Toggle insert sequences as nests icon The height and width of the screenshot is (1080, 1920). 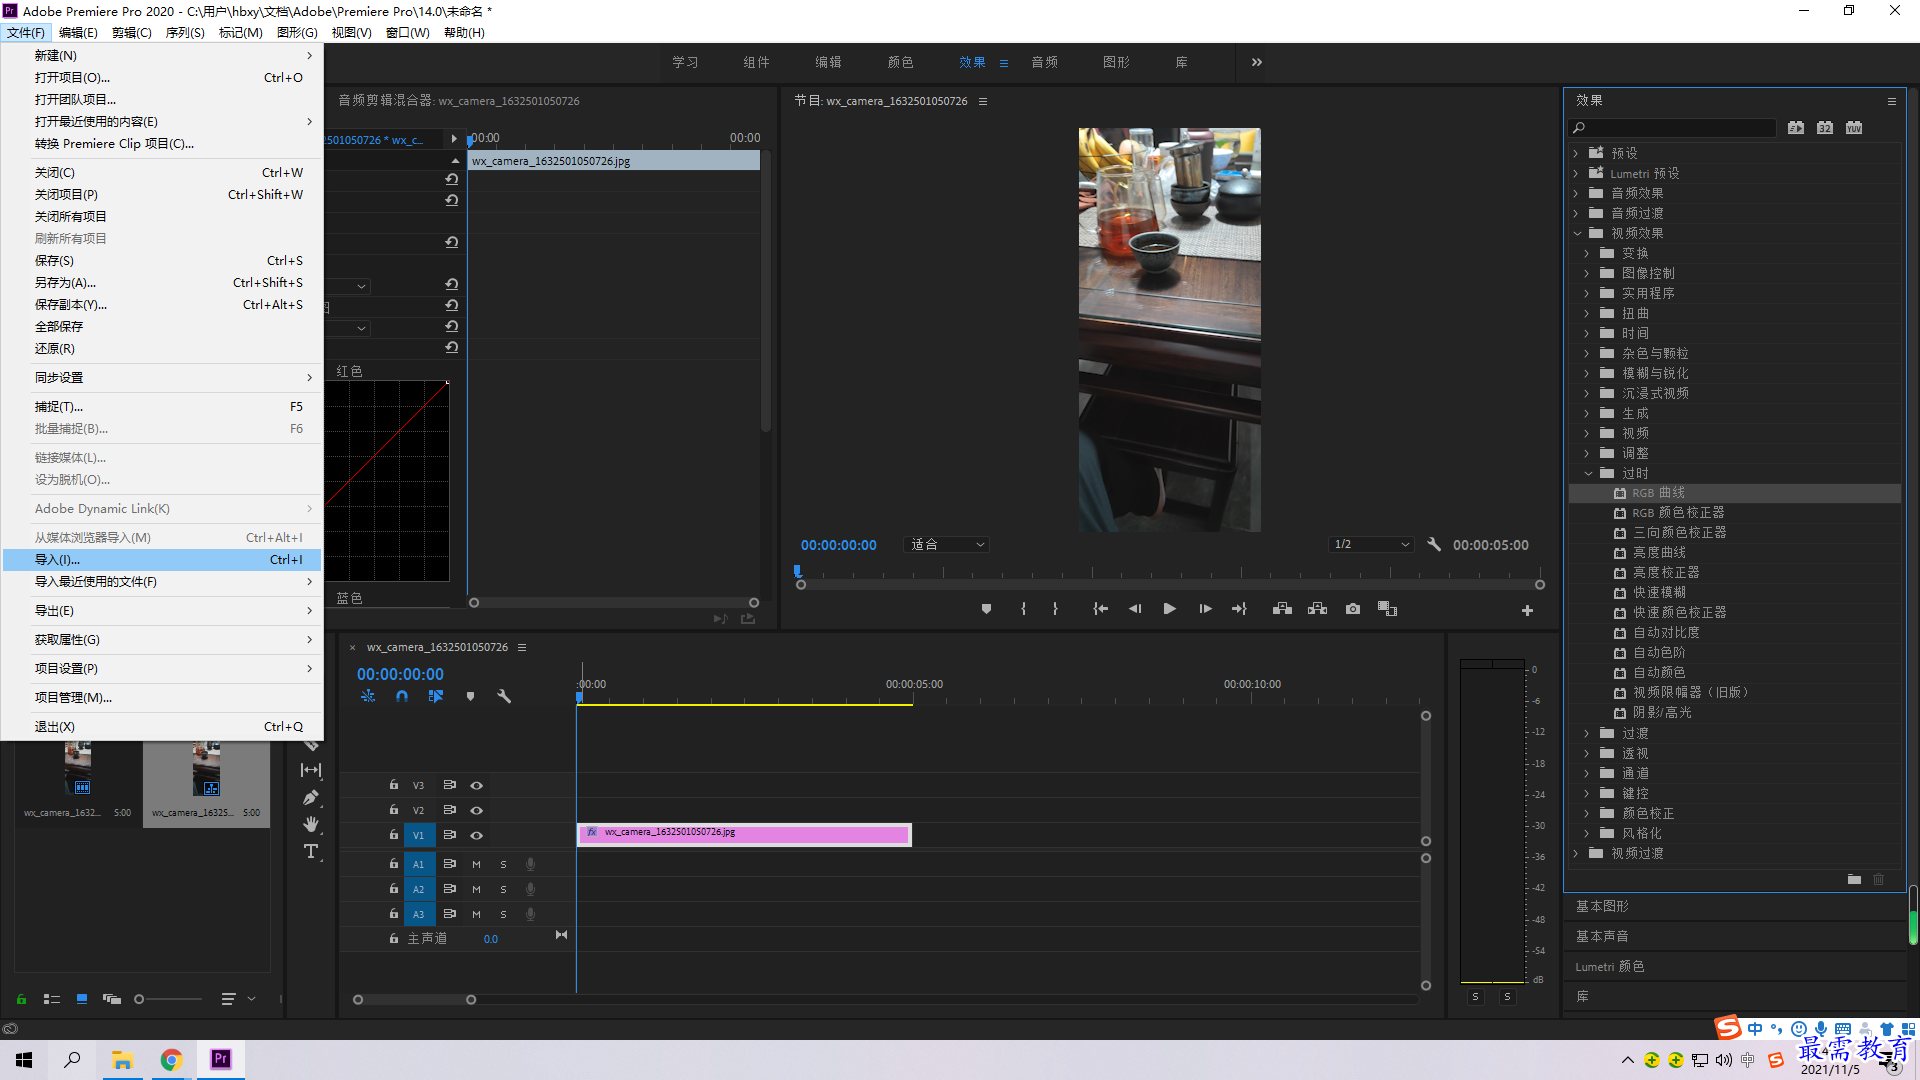pos(368,696)
